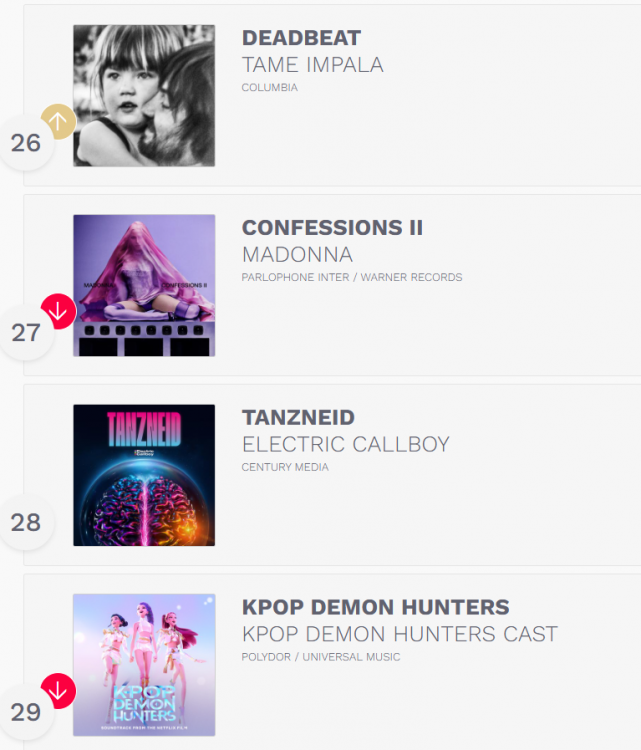
Task: Click the ELECTRIC CALLBOY artist name
Action: point(346,444)
